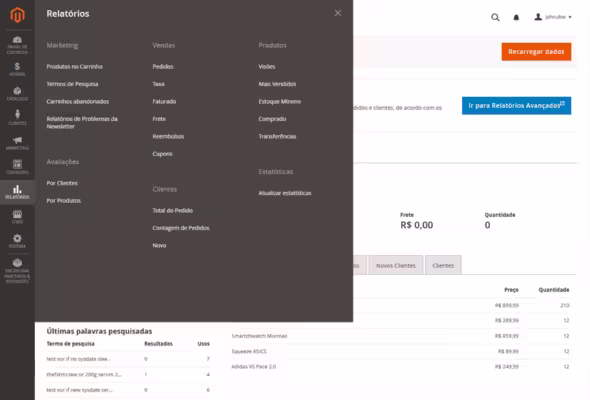Open the Pedidos sales report
This screenshot has height=400, width=590.
pyautogui.click(x=163, y=67)
